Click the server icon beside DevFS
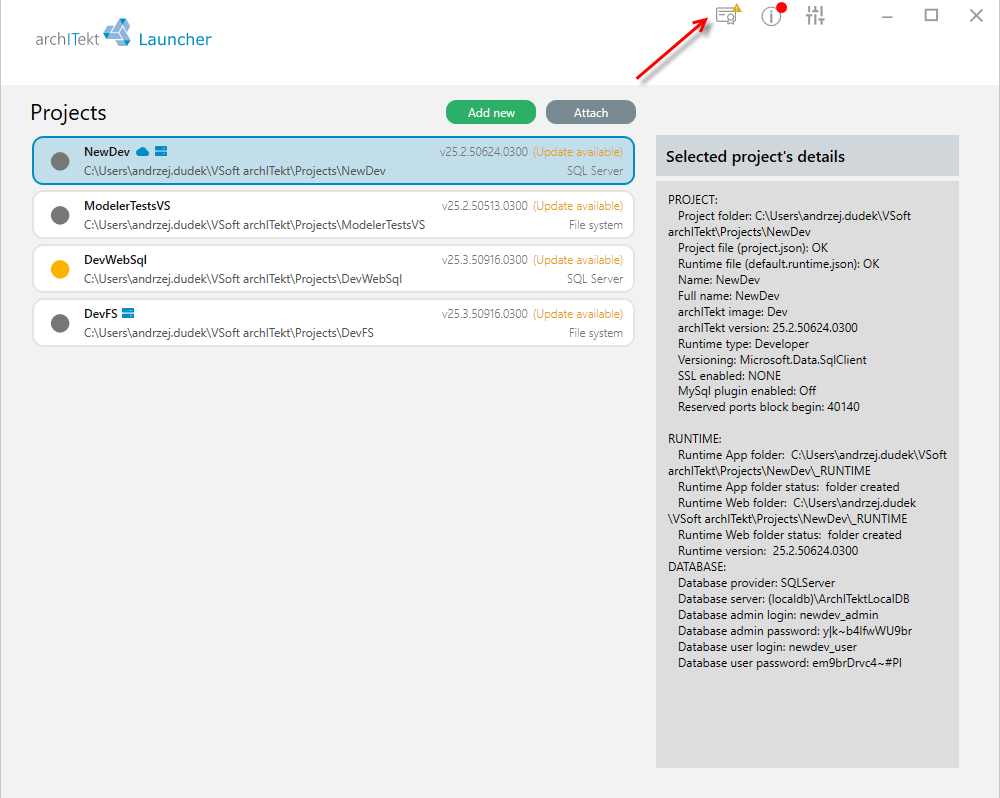 coord(128,313)
